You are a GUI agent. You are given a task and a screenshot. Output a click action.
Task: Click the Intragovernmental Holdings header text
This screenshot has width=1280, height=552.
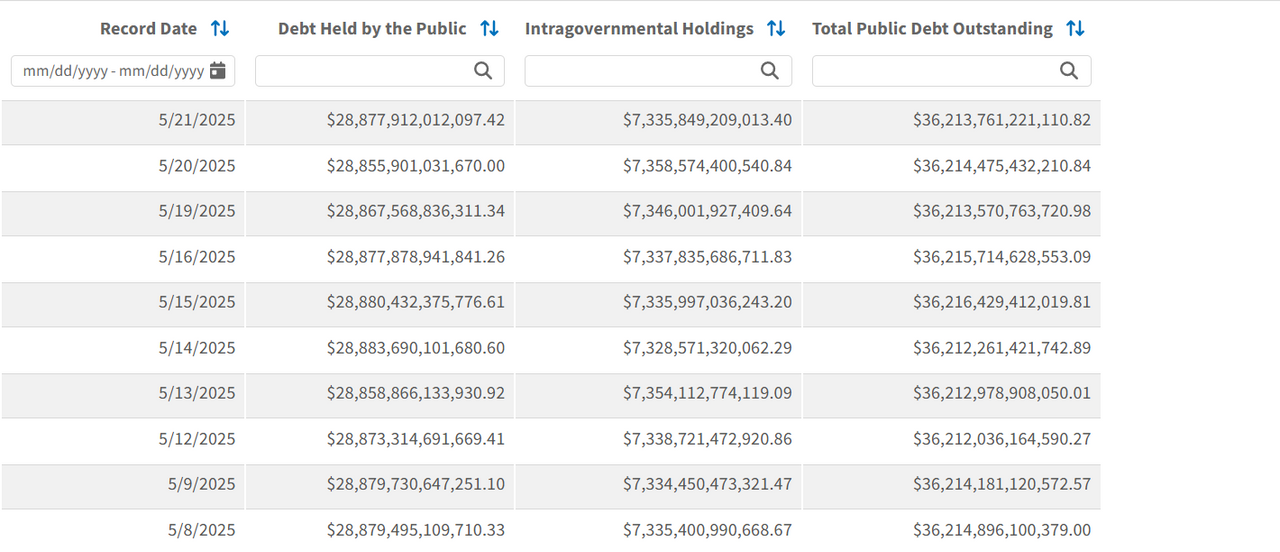[x=639, y=29]
